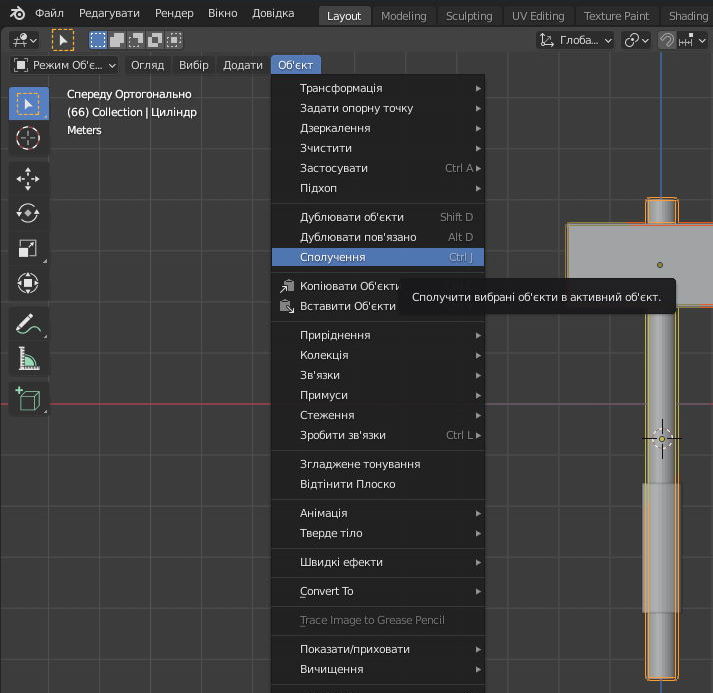Open the Convert To submenu
The image size is (713, 693).
point(378,592)
